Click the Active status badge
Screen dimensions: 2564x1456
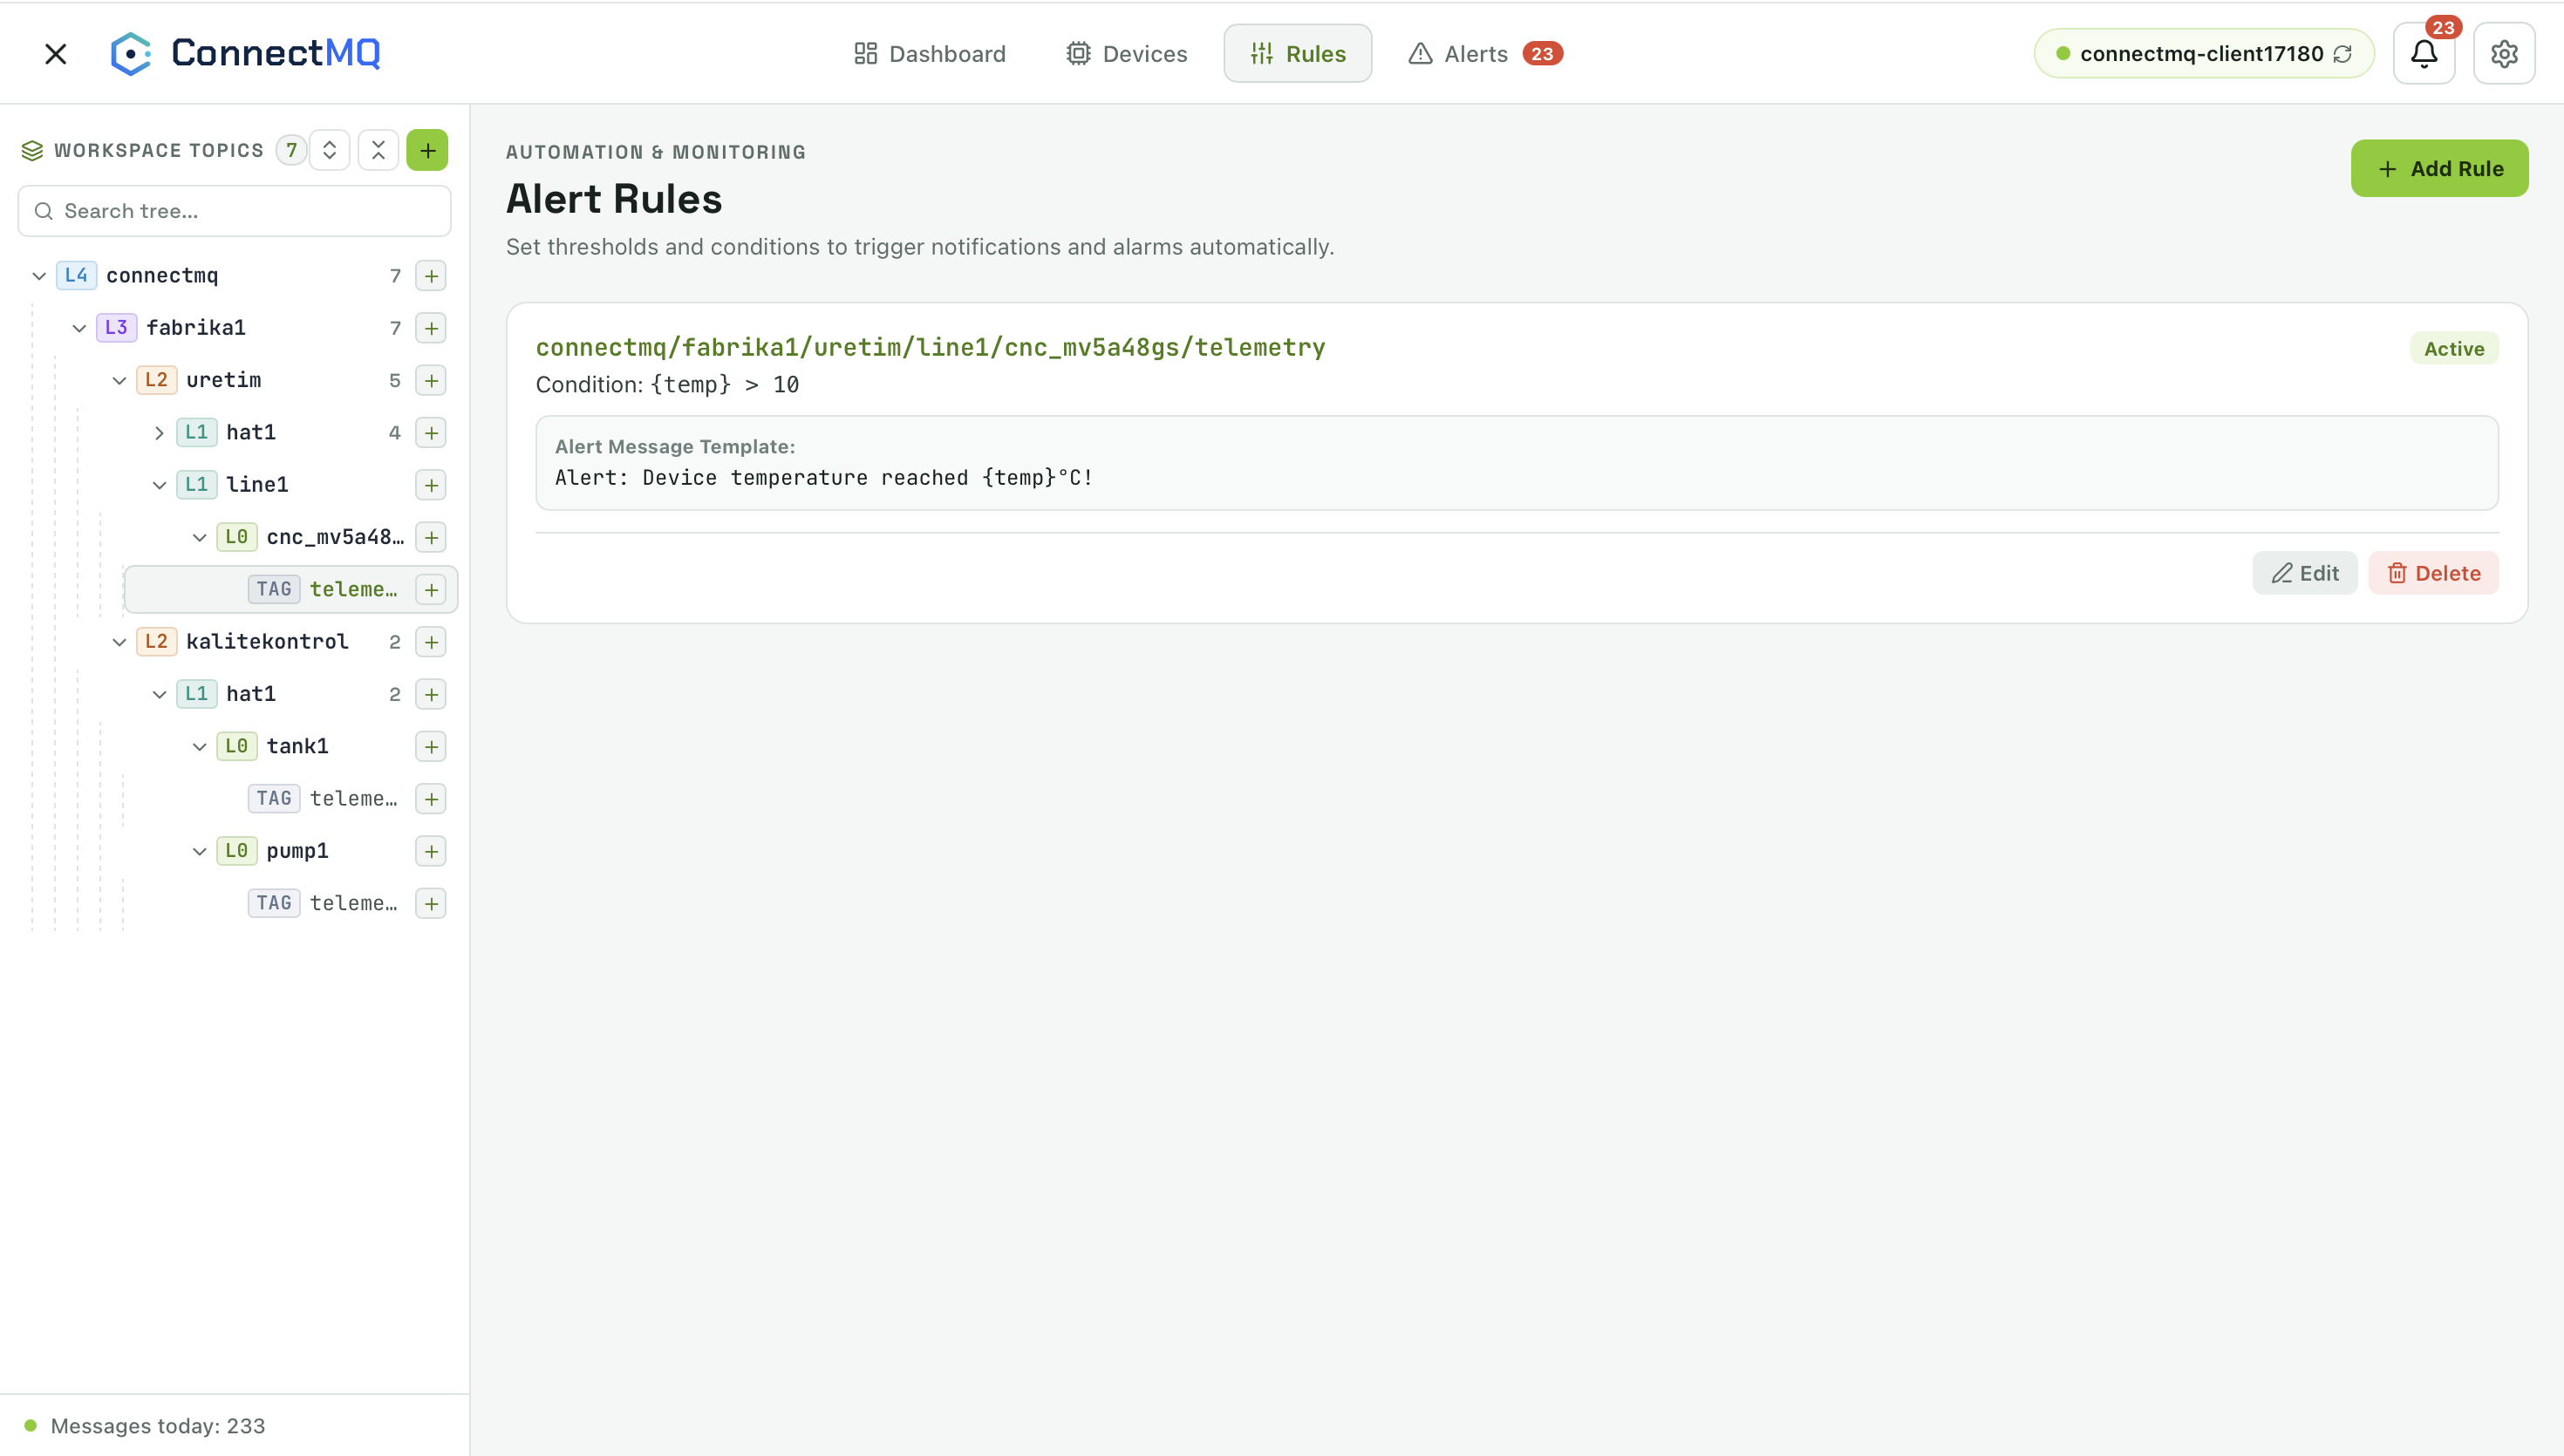(x=2454, y=348)
